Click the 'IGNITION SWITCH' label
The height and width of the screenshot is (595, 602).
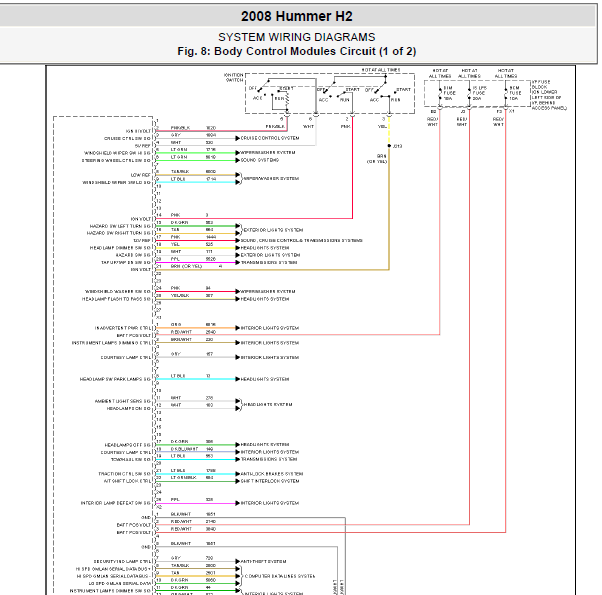click(x=234, y=78)
